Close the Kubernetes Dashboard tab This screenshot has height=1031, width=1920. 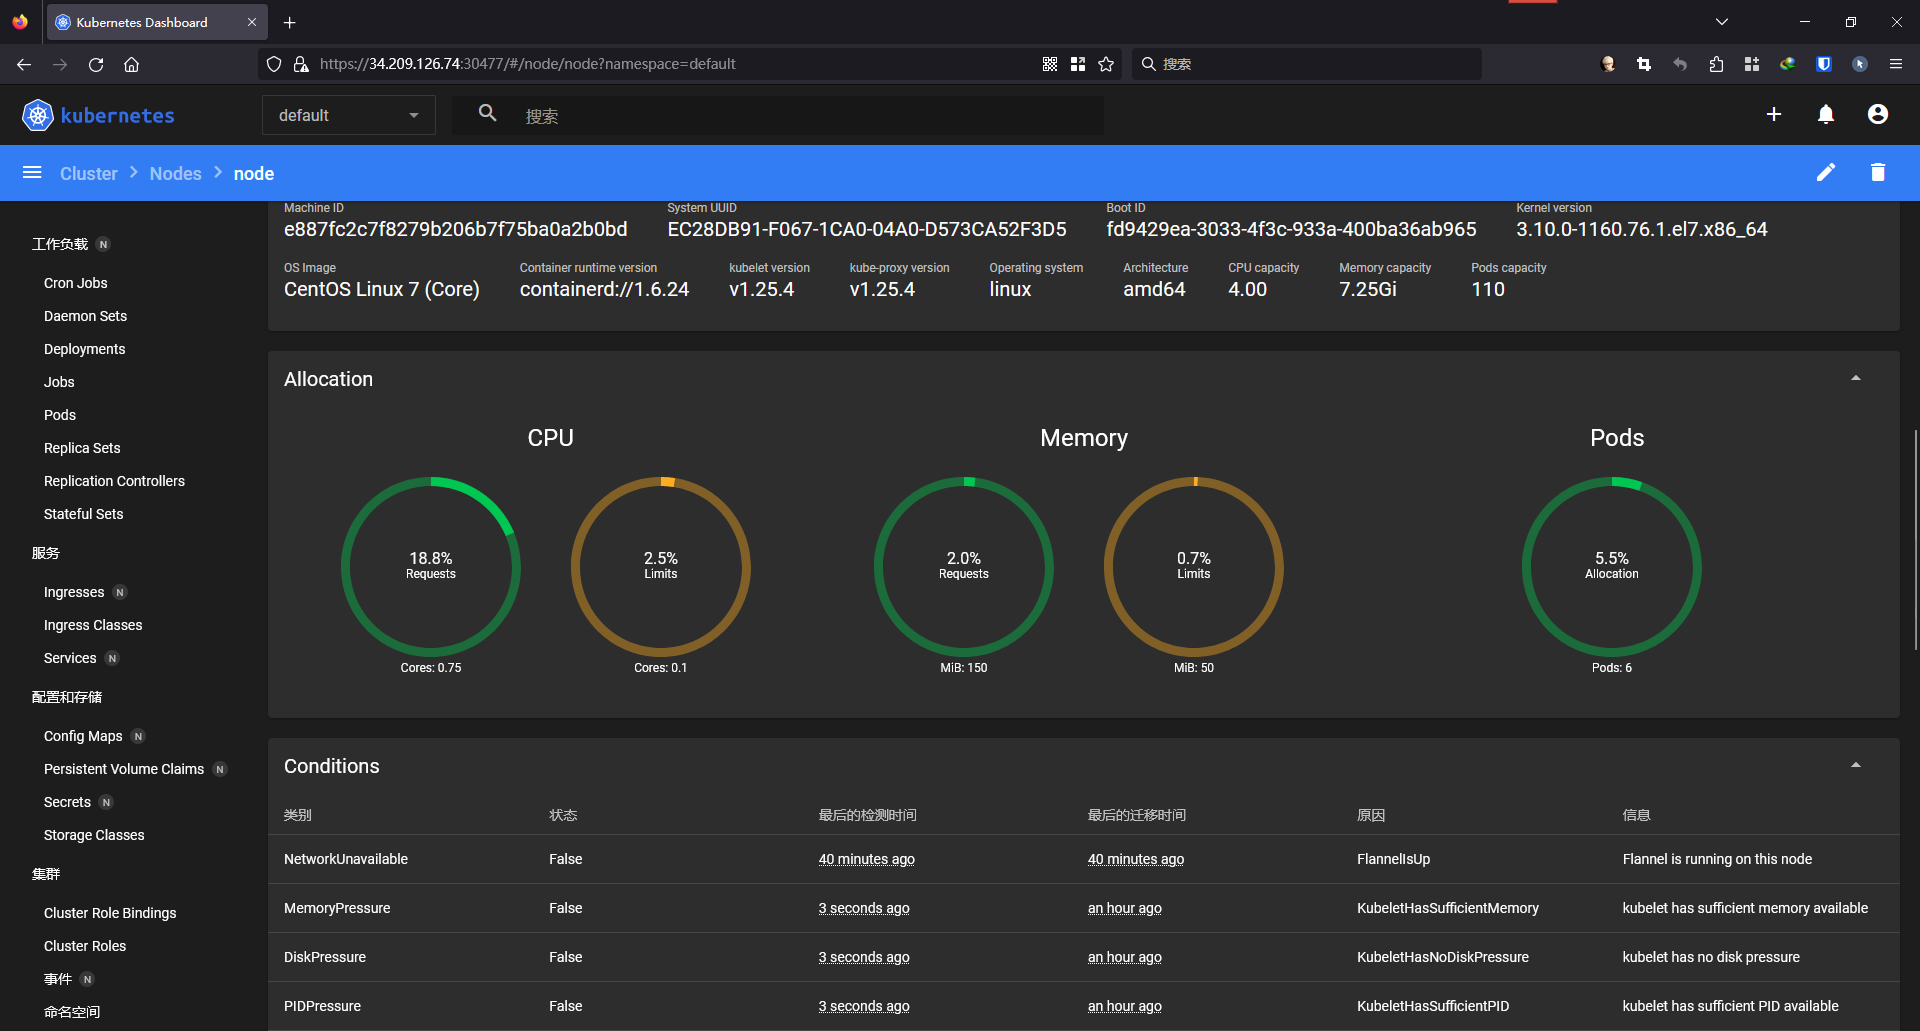click(251, 22)
